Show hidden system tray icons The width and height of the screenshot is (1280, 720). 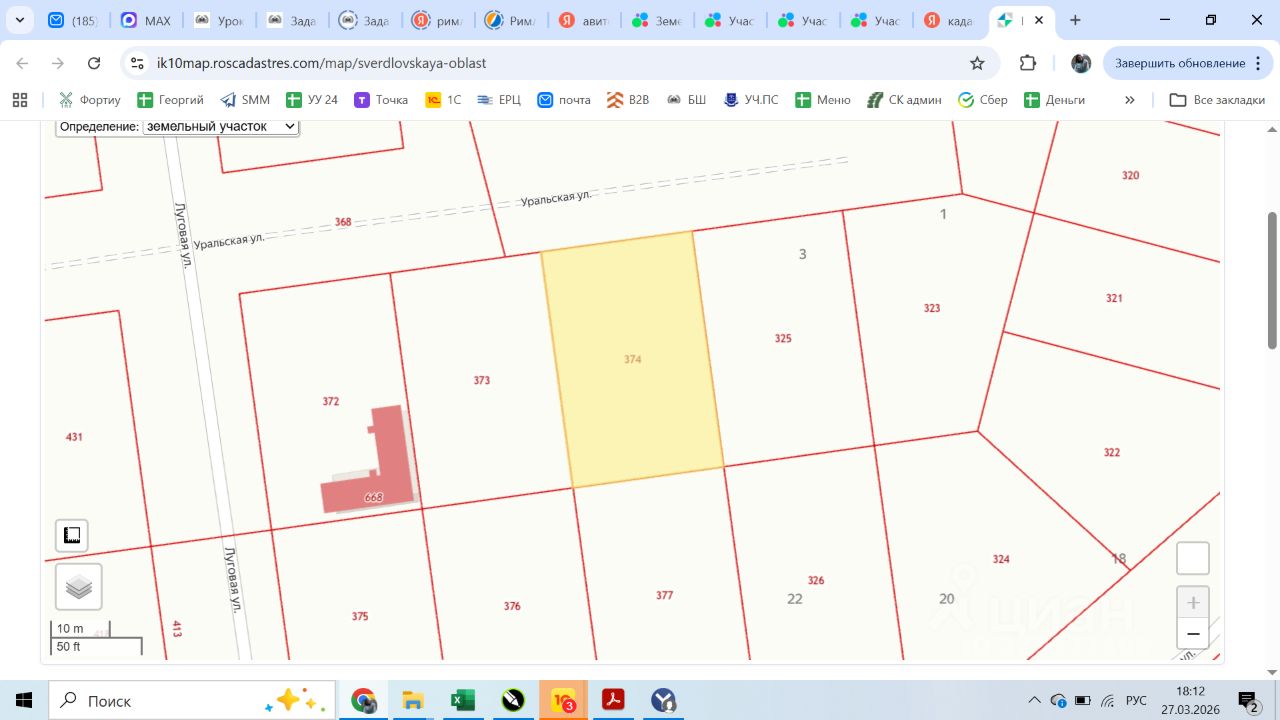[1034, 700]
